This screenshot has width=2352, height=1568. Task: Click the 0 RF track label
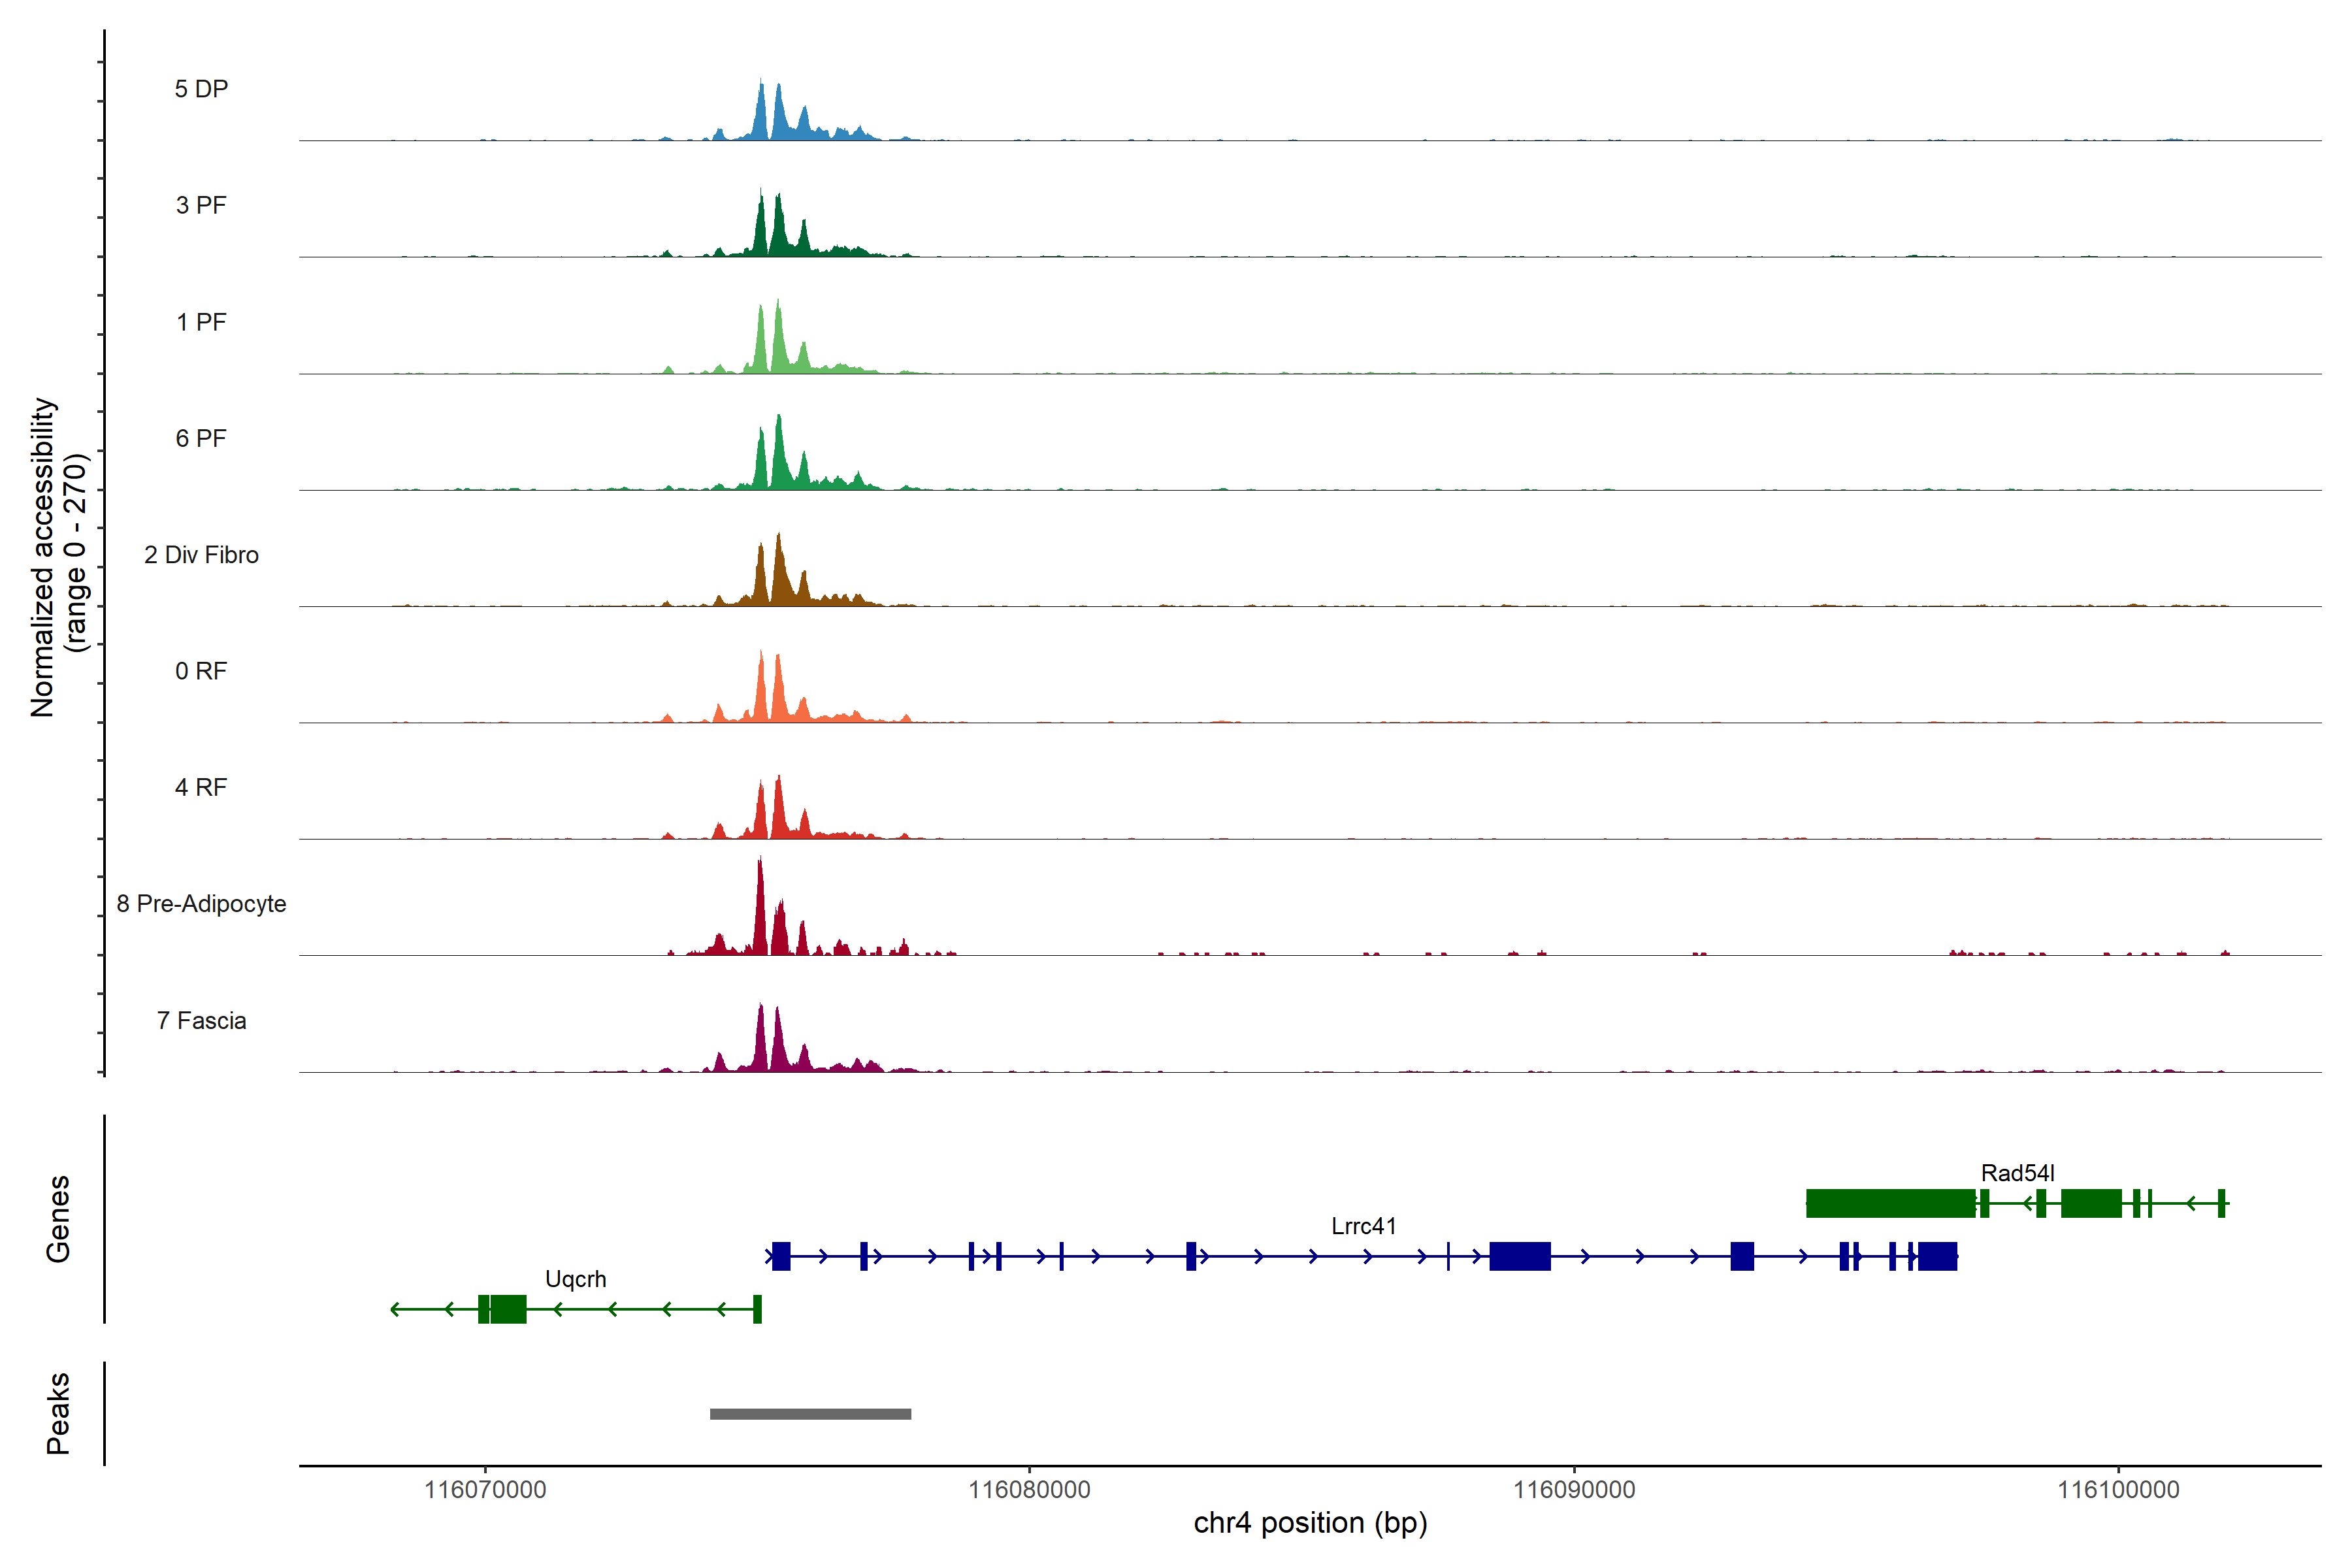(201, 671)
